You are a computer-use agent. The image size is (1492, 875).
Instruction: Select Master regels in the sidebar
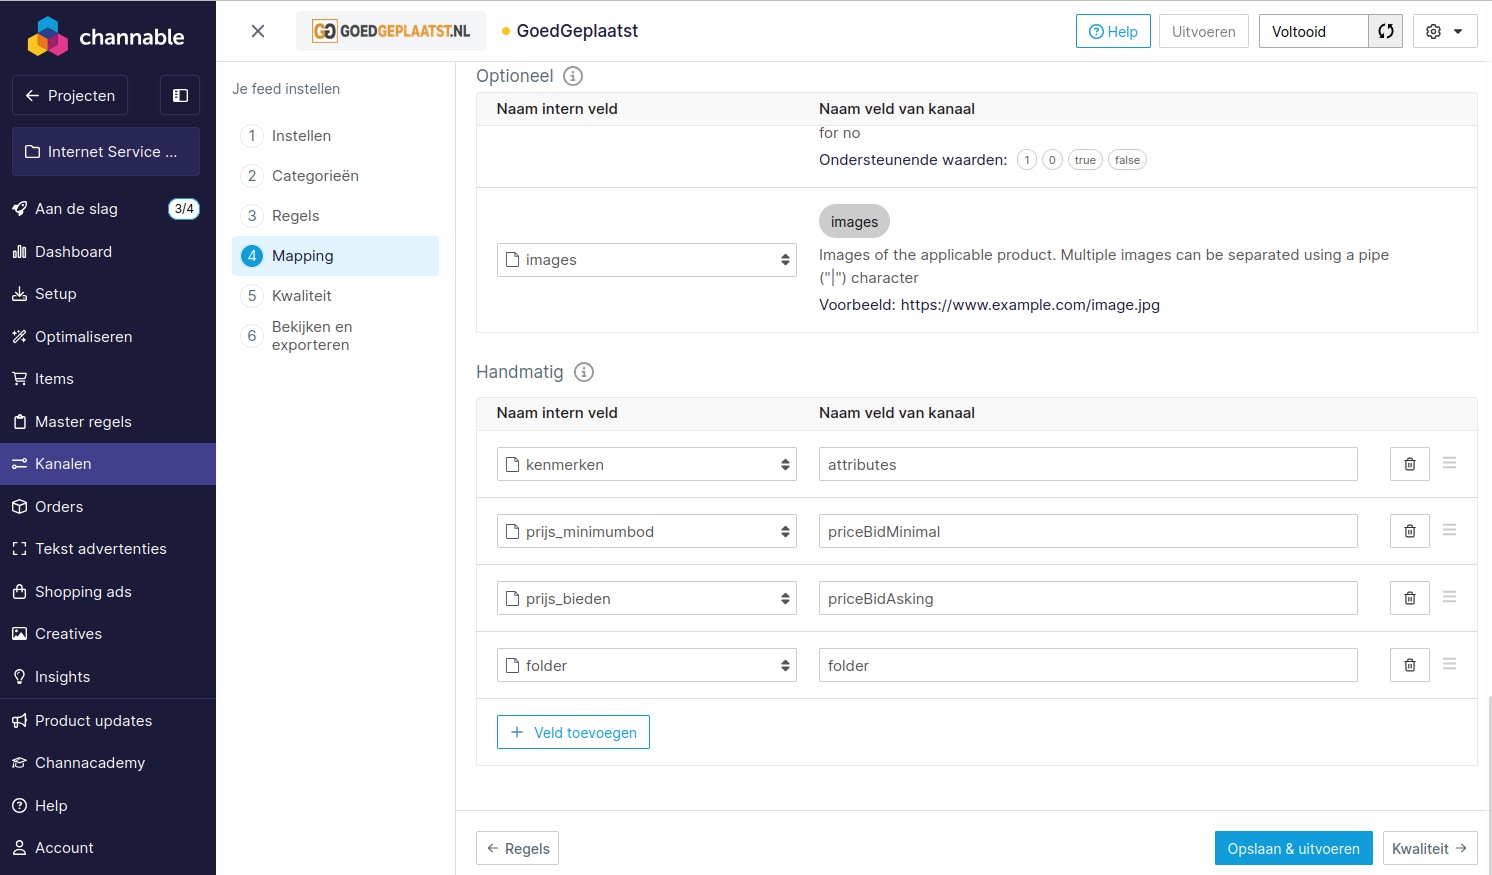pos(83,422)
